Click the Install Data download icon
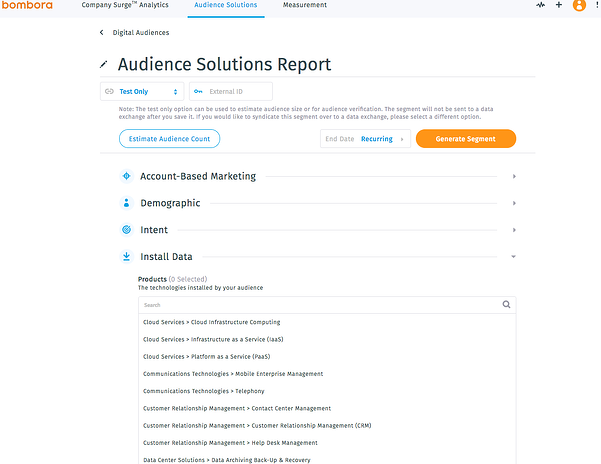The image size is (601, 464). click(x=126, y=256)
